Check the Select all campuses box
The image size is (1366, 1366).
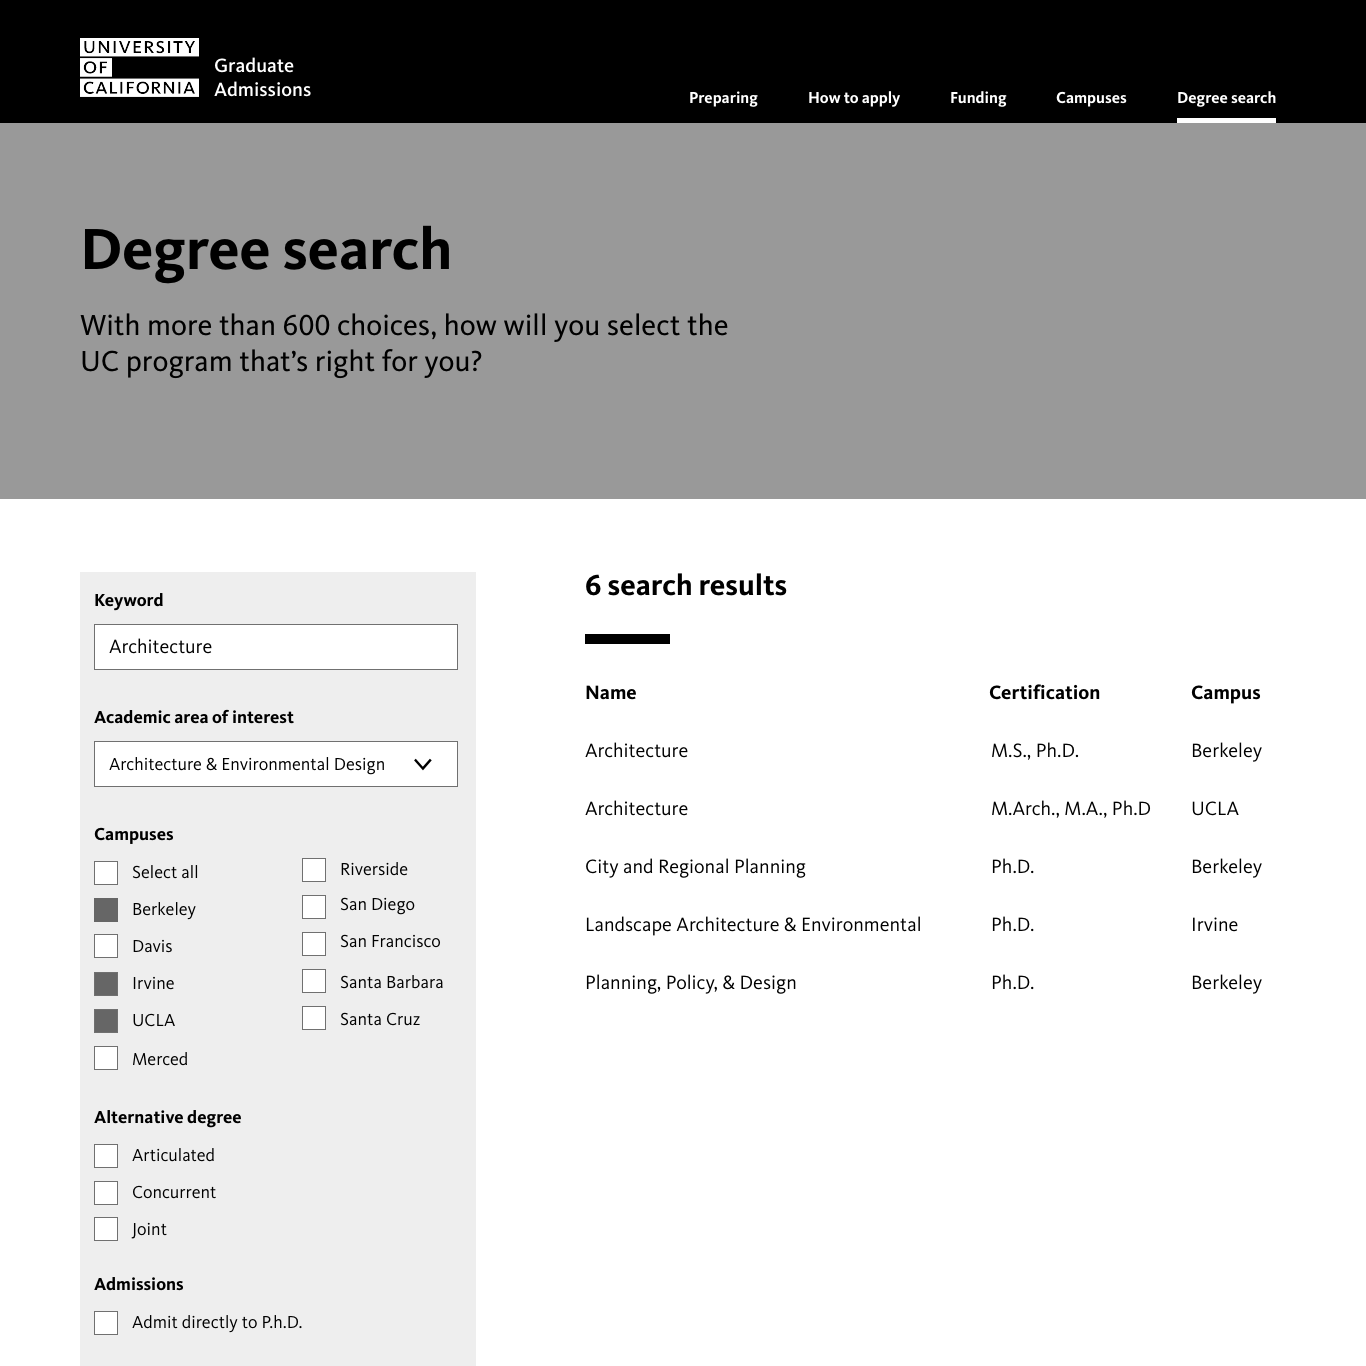[106, 872]
